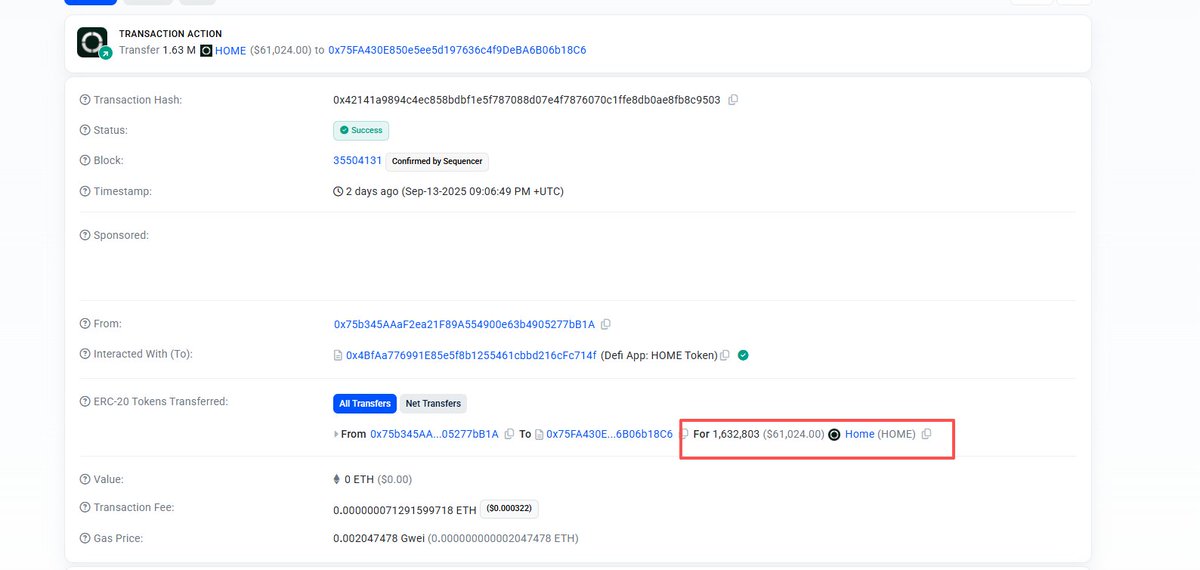Copy the Interacted With contract address
The width and height of the screenshot is (1200, 570).
[725, 355]
